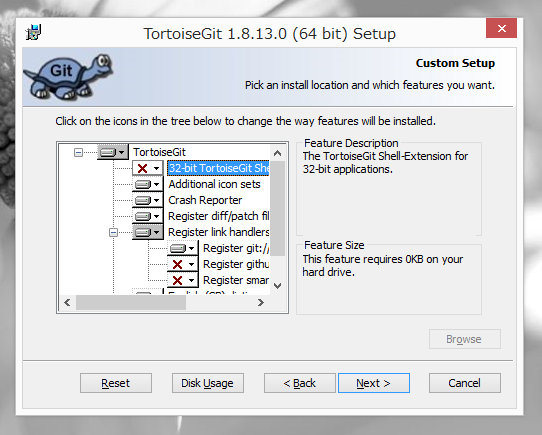The height and width of the screenshot is (435, 542).
Task: Proceed with the Next button
Action: pos(374,383)
